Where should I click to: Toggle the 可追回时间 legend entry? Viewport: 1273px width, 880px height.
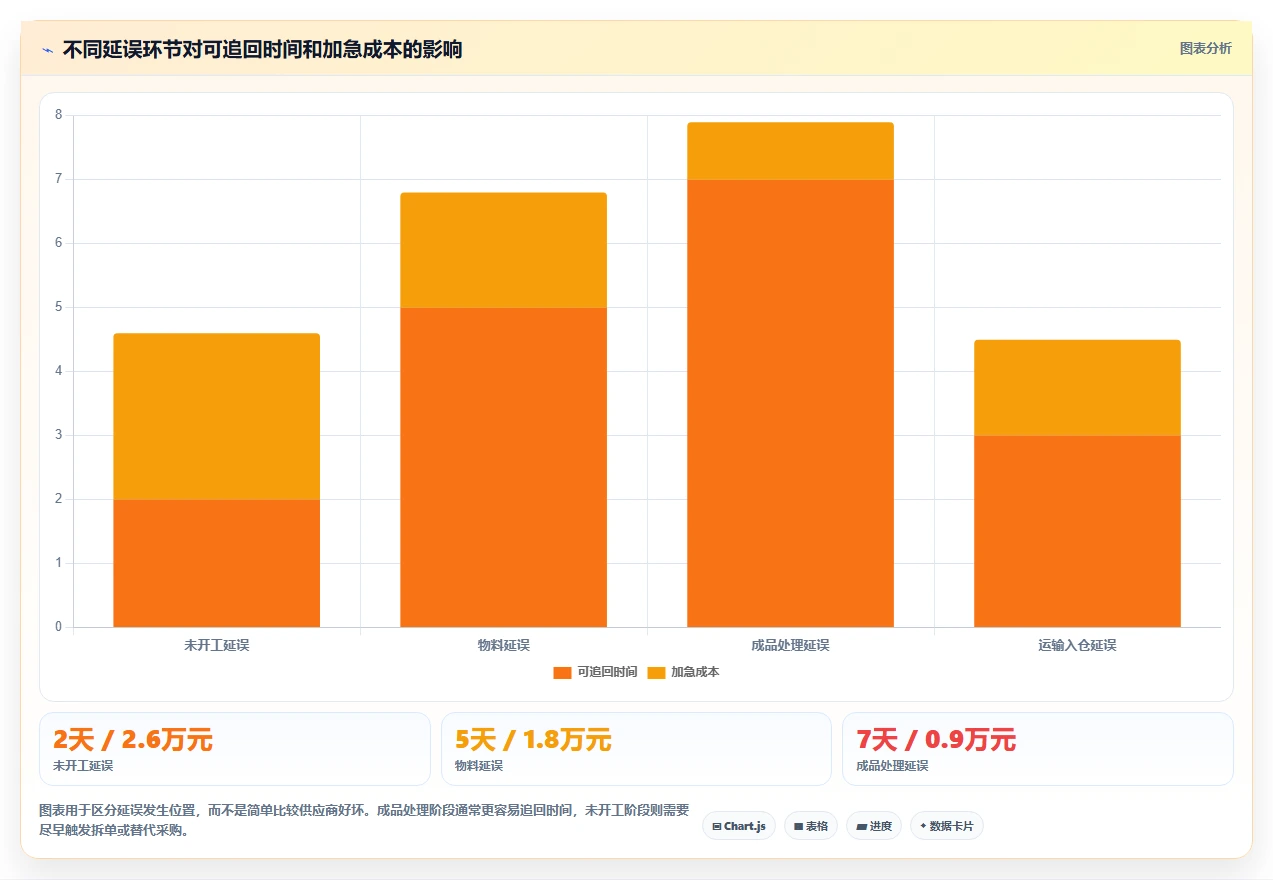[x=595, y=672]
